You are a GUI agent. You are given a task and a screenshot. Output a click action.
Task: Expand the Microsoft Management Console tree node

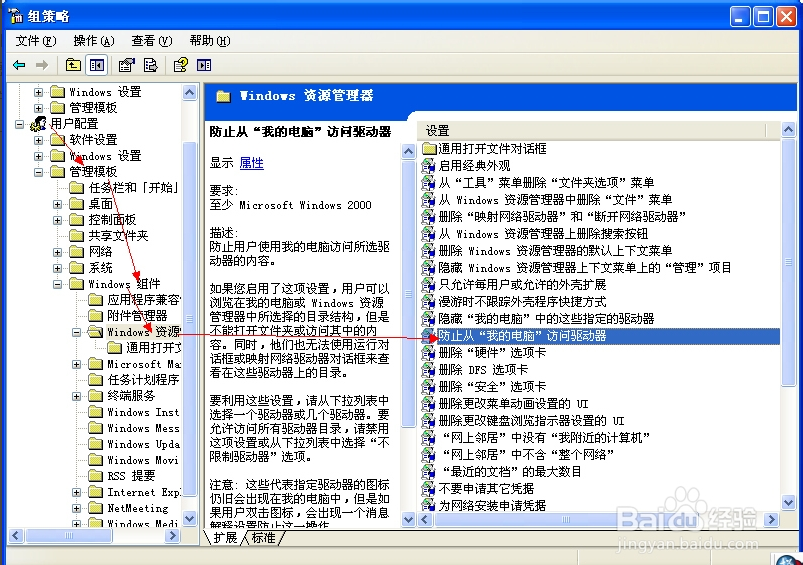pyautogui.click(x=76, y=364)
